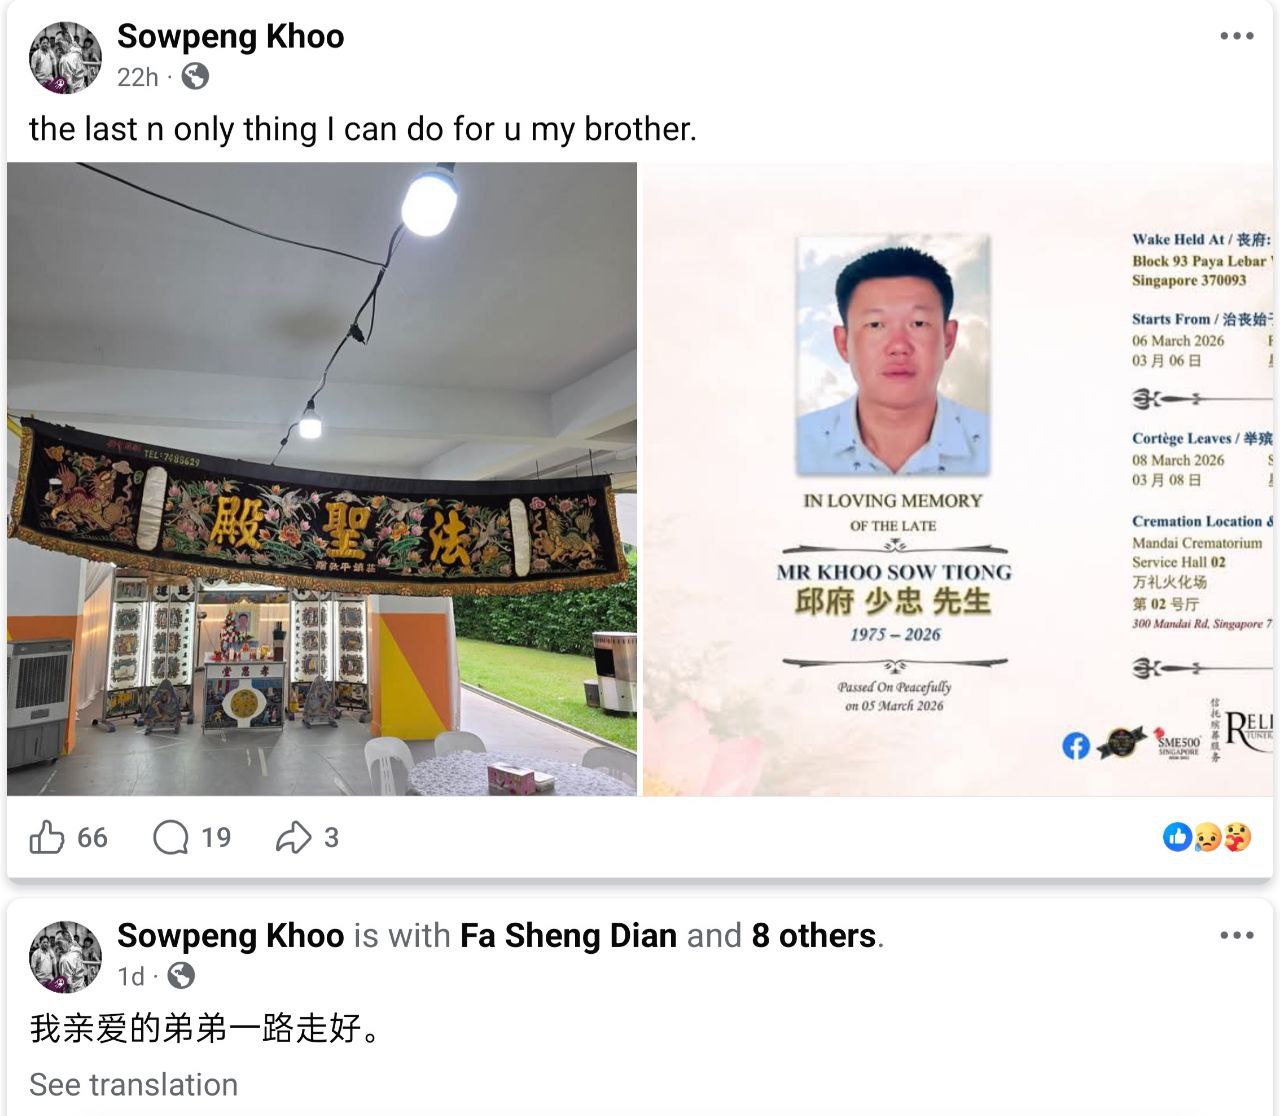Viewport: 1280px width, 1116px height.
Task: Click the Fa Sheng Dian tagged link
Action: [568, 936]
